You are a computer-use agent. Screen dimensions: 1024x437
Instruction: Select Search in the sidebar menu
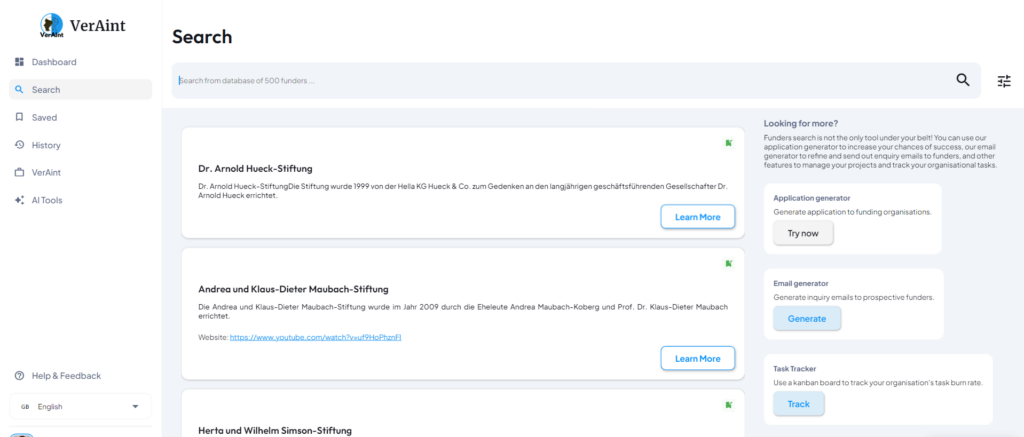tap(46, 90)
